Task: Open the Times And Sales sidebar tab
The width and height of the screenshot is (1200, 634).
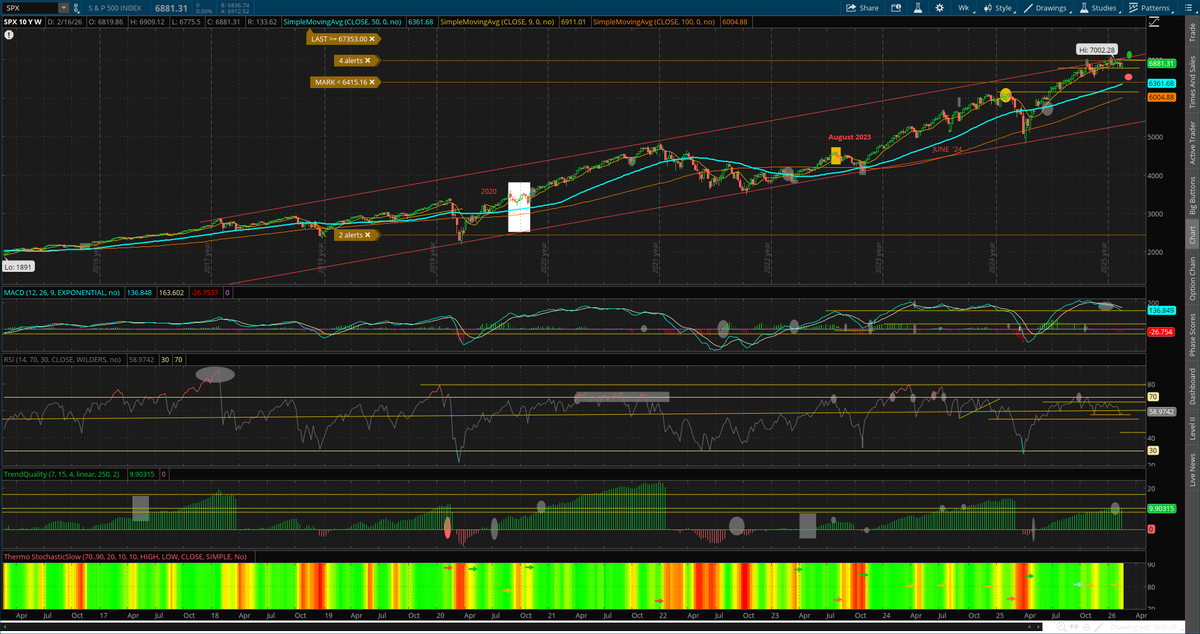Action: click(1192, 82)
